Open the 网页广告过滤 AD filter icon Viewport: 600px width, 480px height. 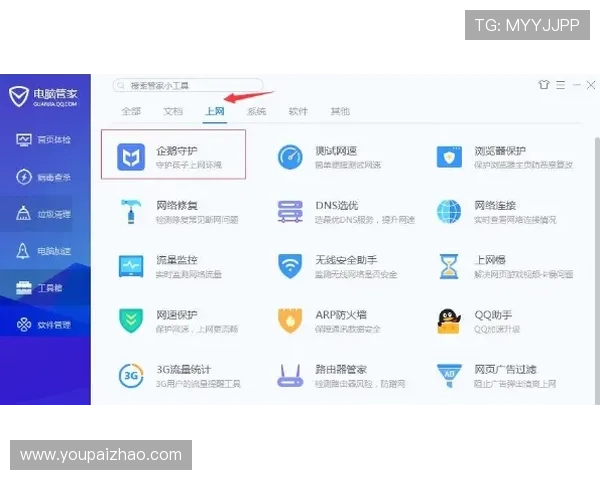[449, 376]
